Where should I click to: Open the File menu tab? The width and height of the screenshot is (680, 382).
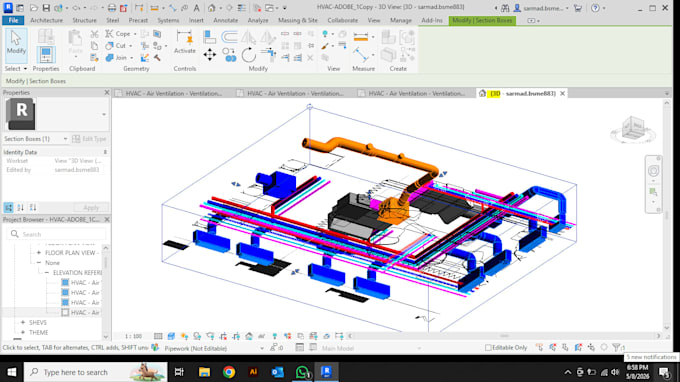[x=13, y=20]
